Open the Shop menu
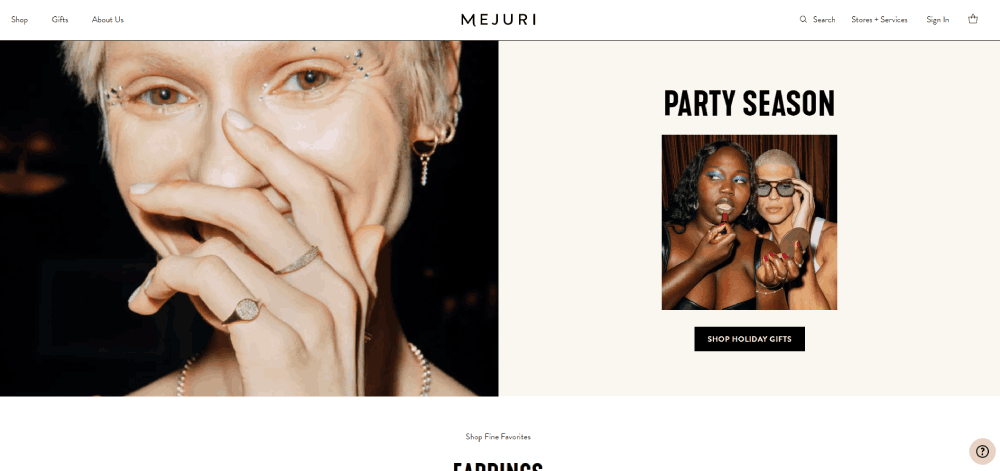Screen dimensions: 1000x471 tap(20, 20)
